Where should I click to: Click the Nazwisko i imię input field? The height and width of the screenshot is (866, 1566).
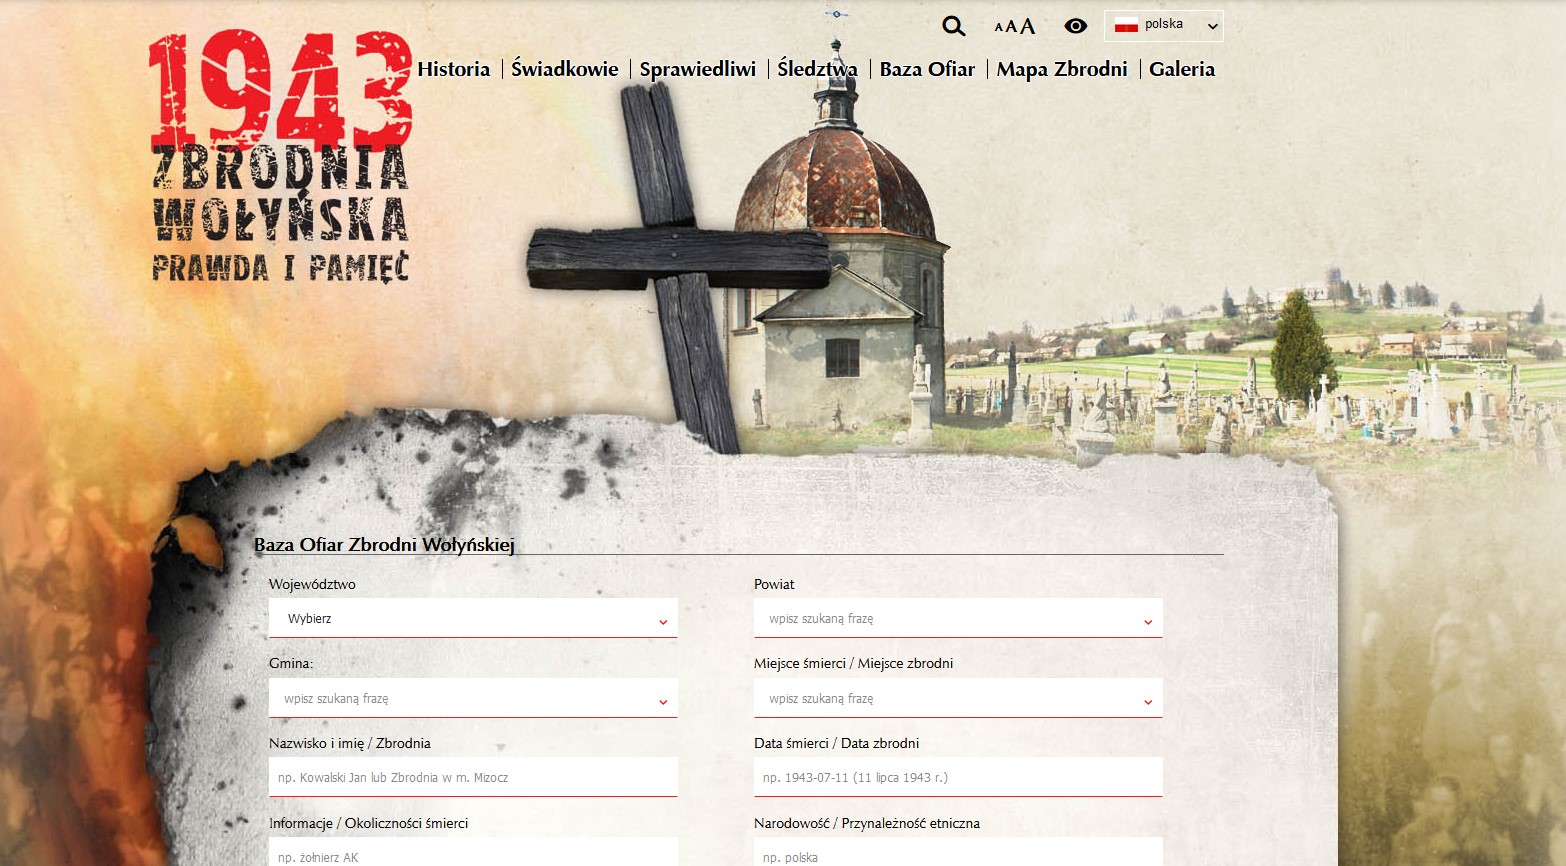coord(472,777)
